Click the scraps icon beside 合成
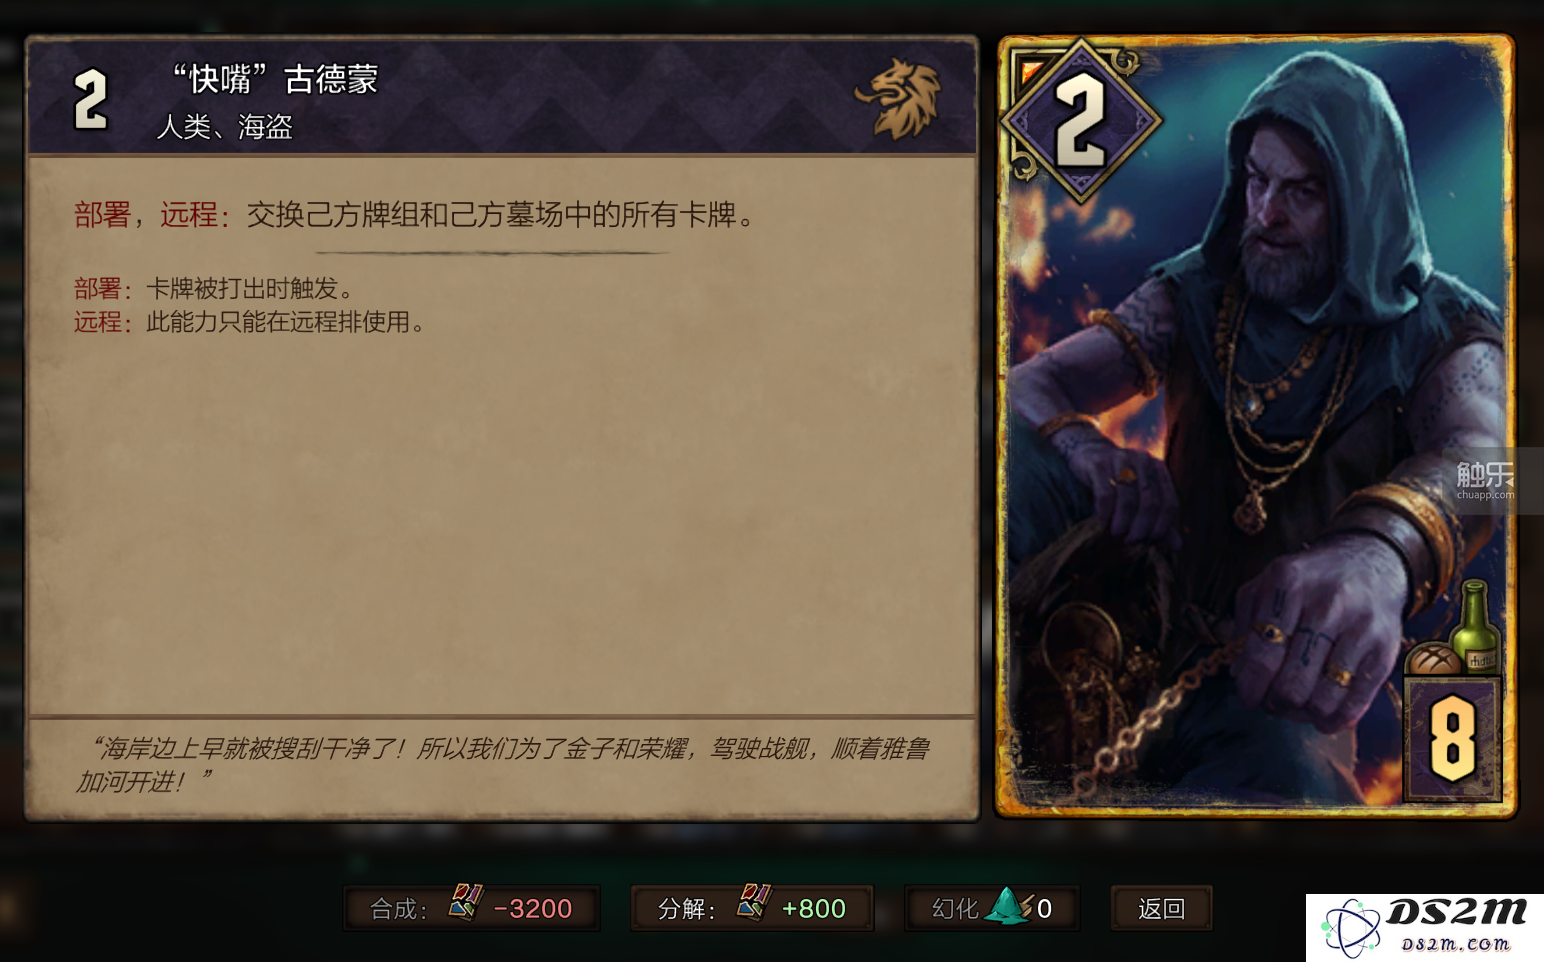The height and width of the screenshot is (962, 1544). tap(465, 902)
